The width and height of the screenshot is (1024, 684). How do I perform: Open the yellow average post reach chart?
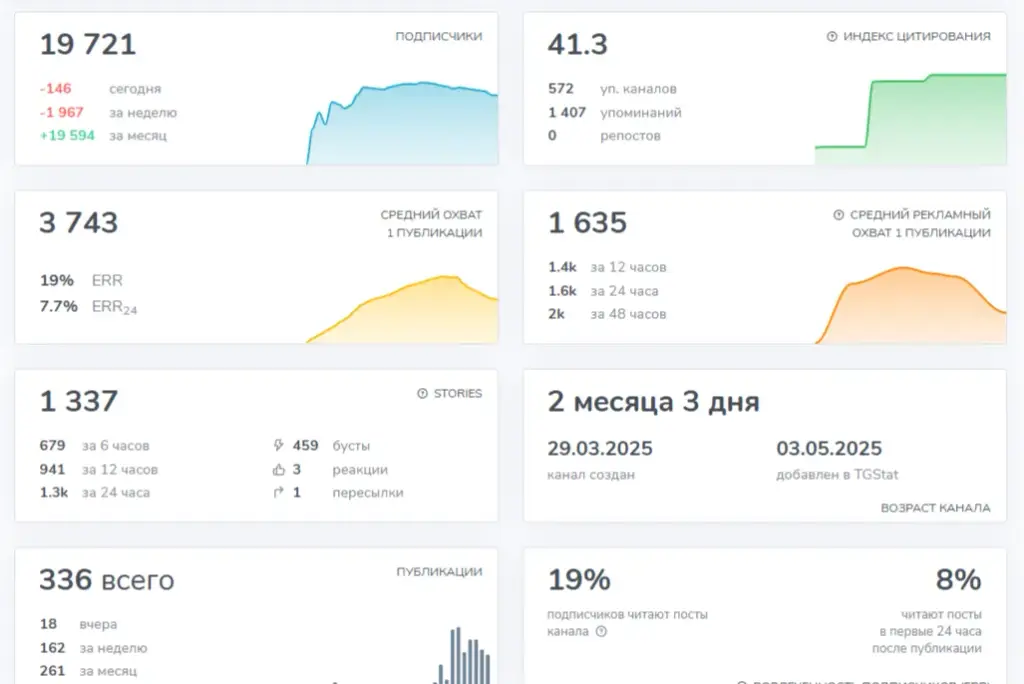[x=402, y=309]
